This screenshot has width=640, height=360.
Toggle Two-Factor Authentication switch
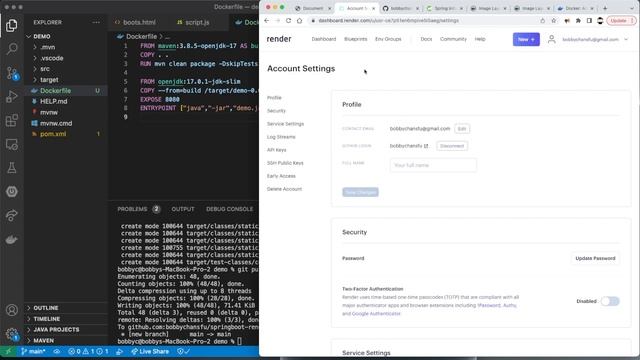point(610,301)
